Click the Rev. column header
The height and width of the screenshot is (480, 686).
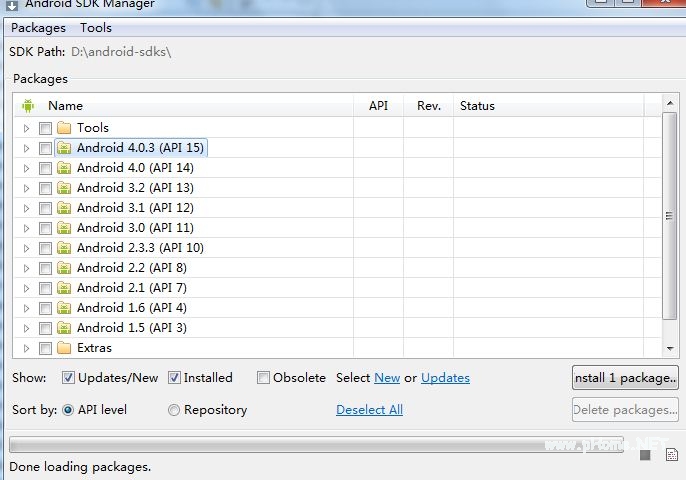point(429,106)
